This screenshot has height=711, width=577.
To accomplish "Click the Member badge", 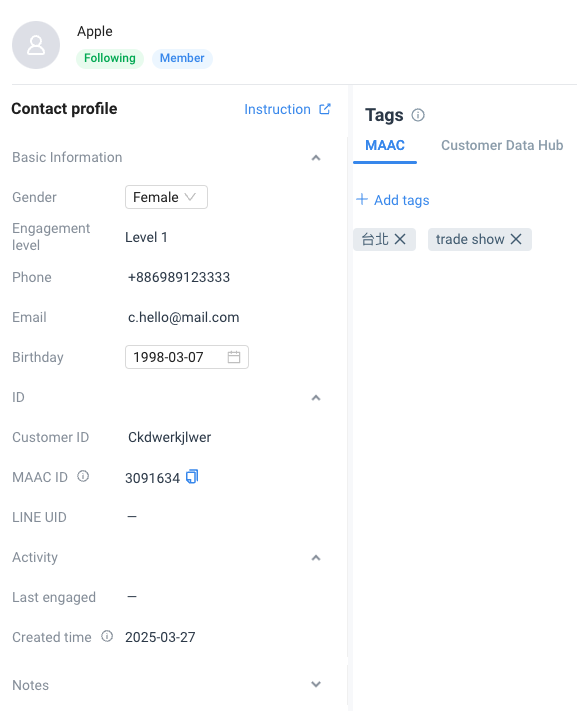I will point(182,58).
